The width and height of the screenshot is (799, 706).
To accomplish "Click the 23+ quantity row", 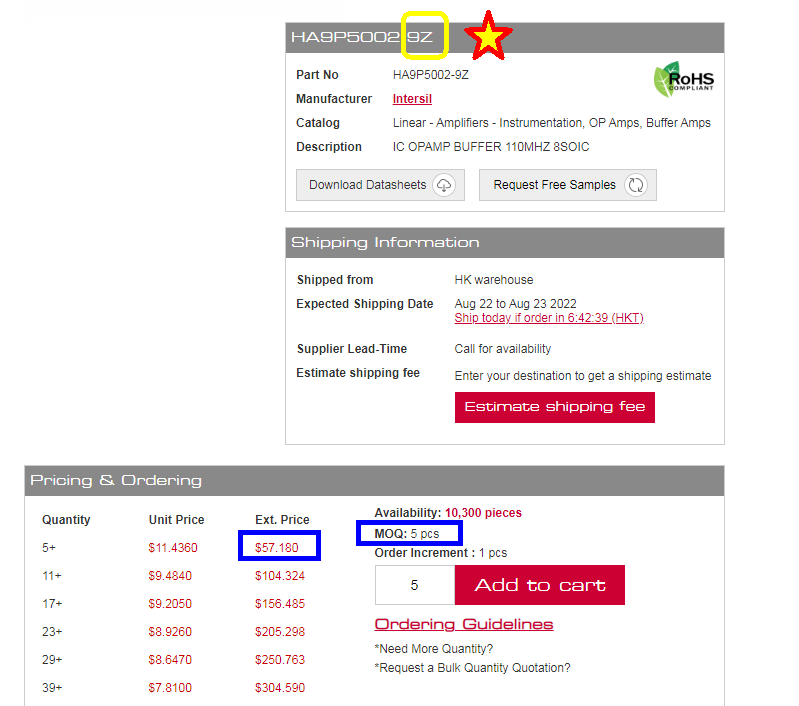I will [x=52, y=632].
